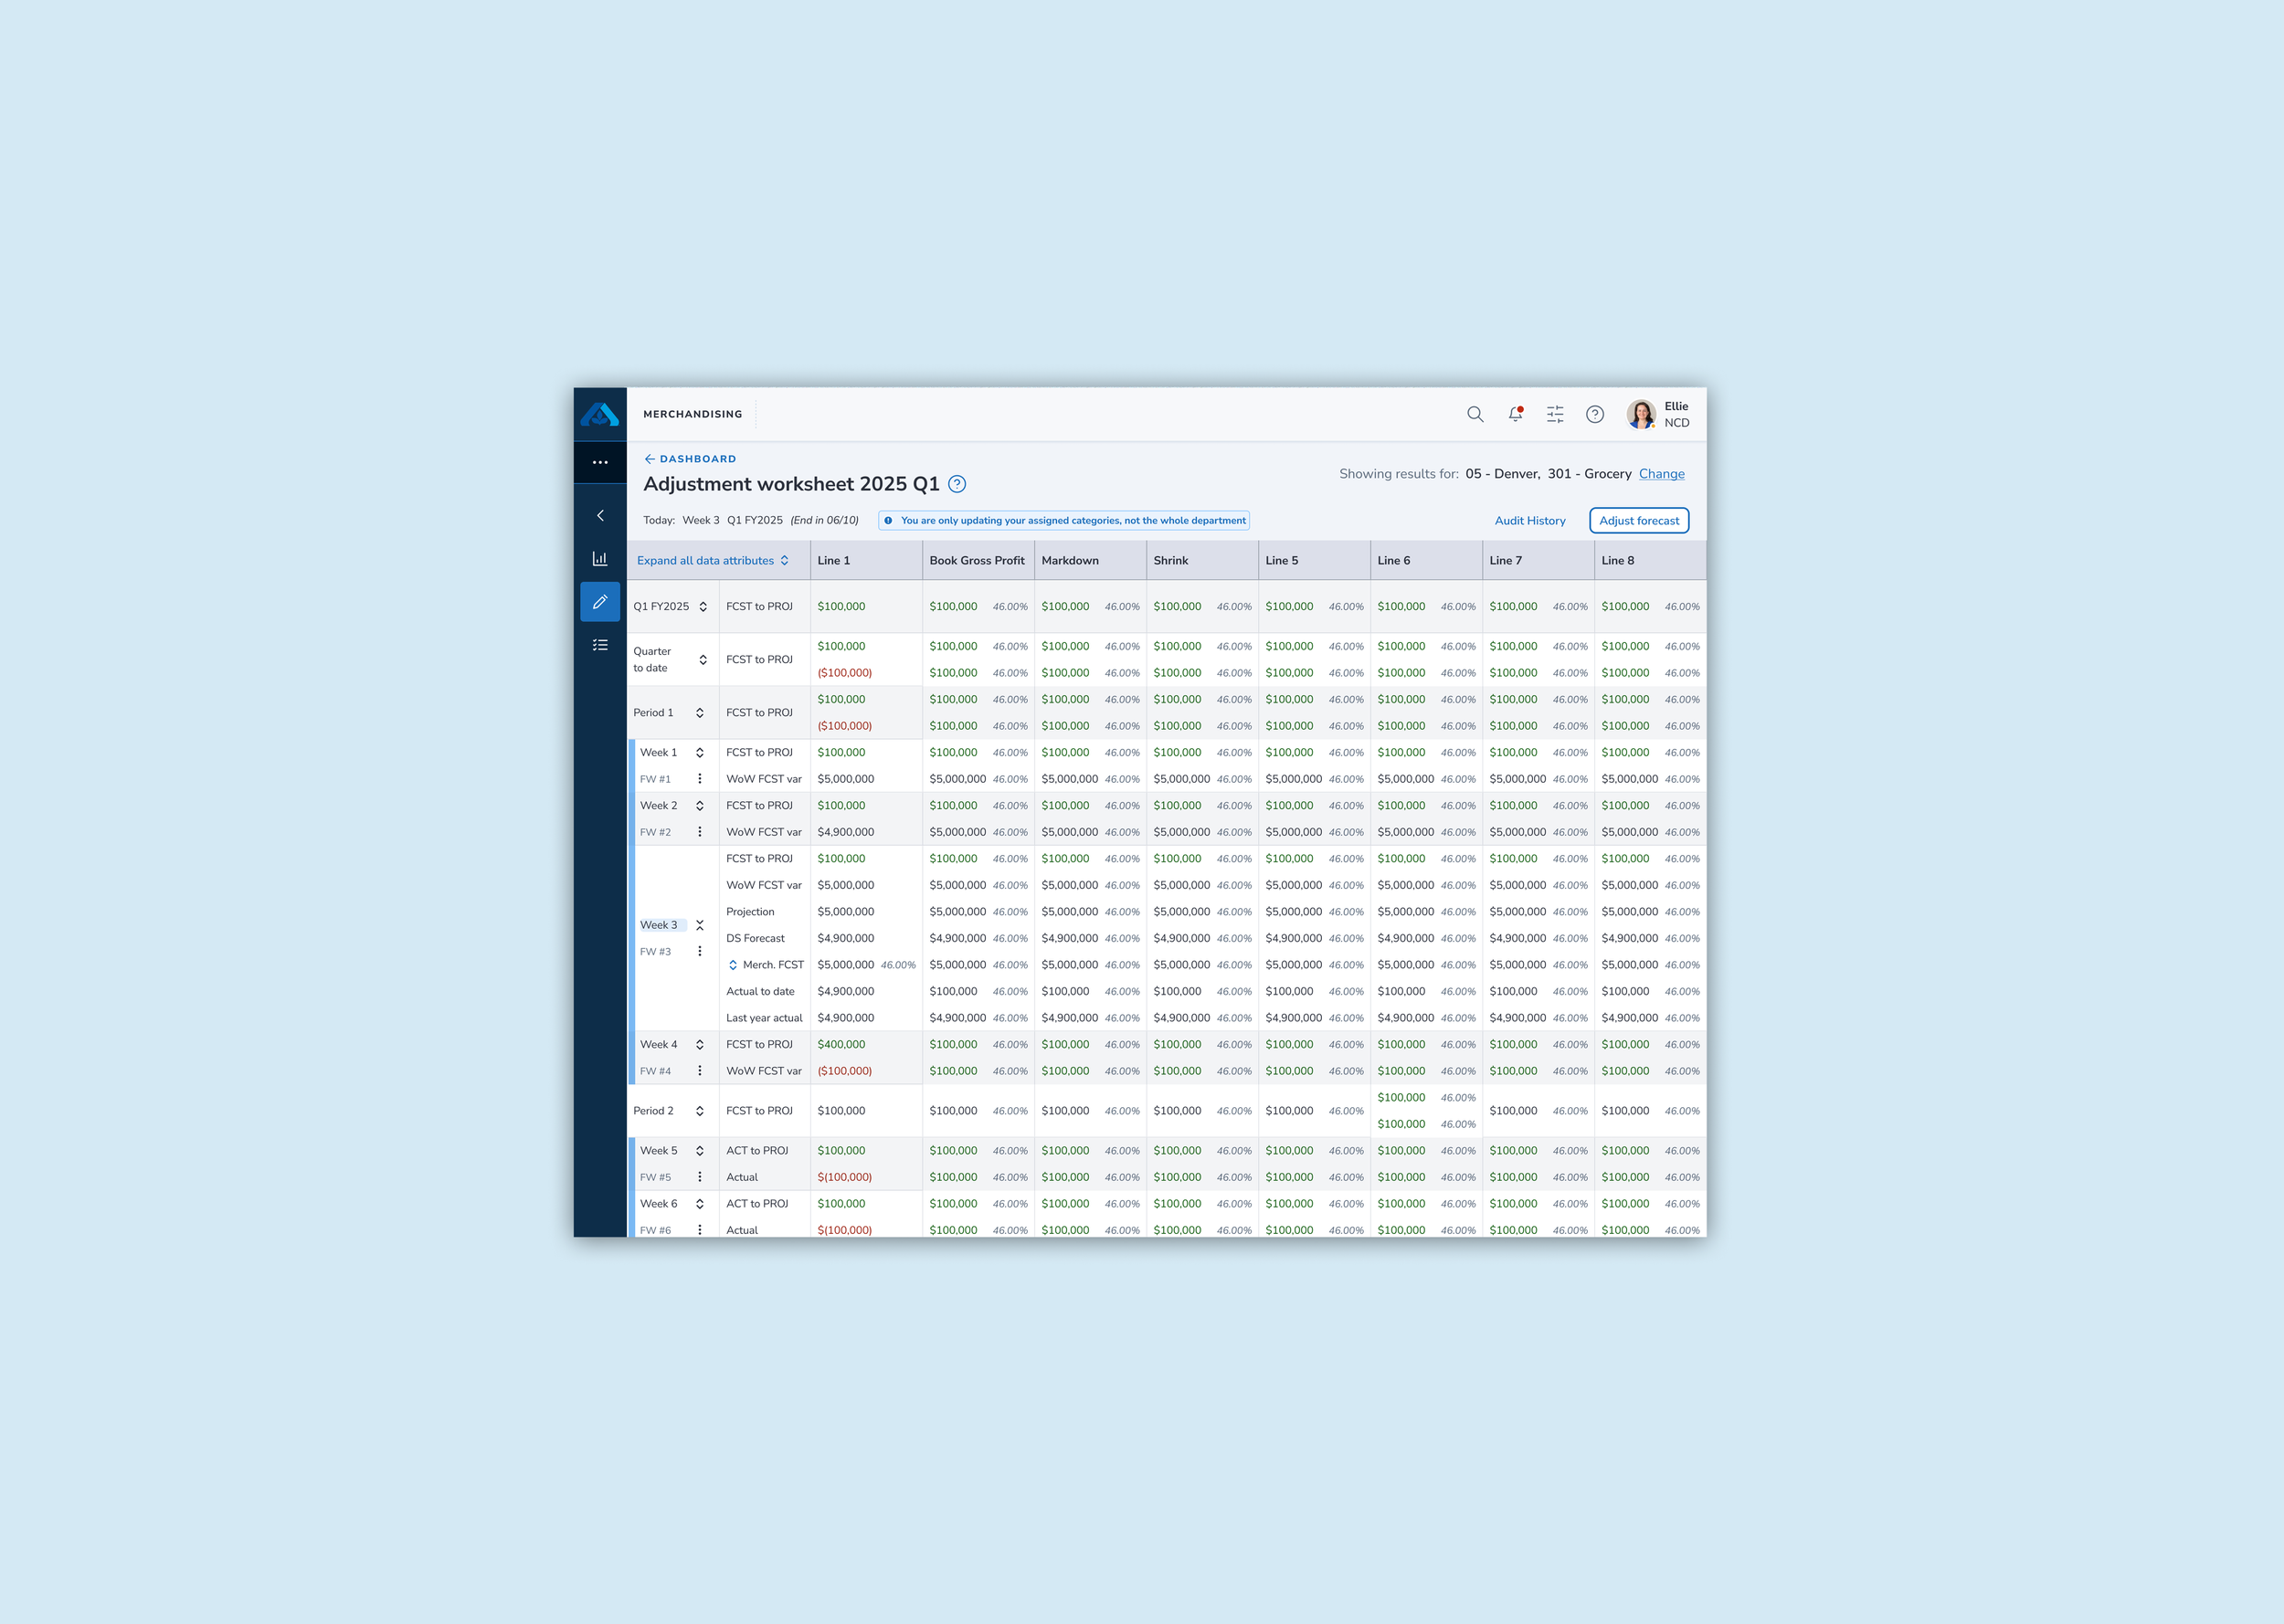Click Ellie's profile avatar

[1642, 414]
